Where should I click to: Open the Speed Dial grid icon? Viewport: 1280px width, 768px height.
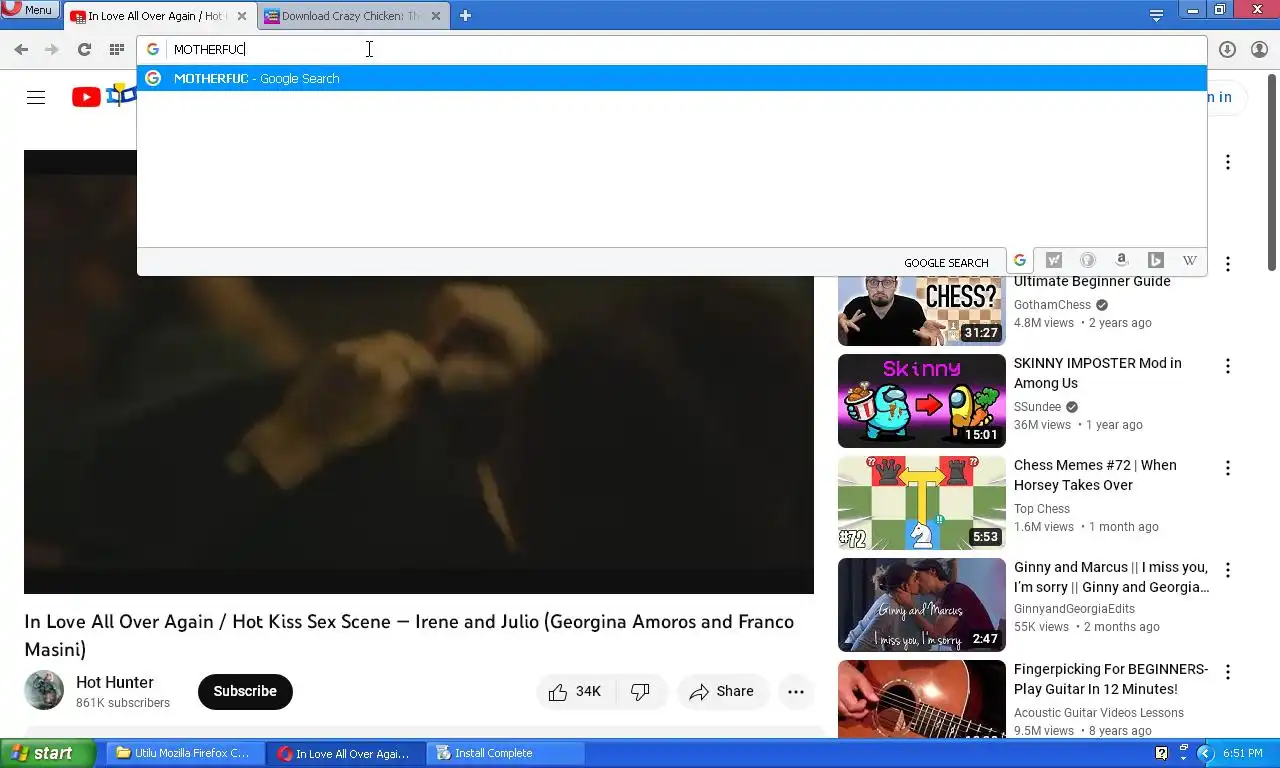pyautogui.click(x=117, y=49)
